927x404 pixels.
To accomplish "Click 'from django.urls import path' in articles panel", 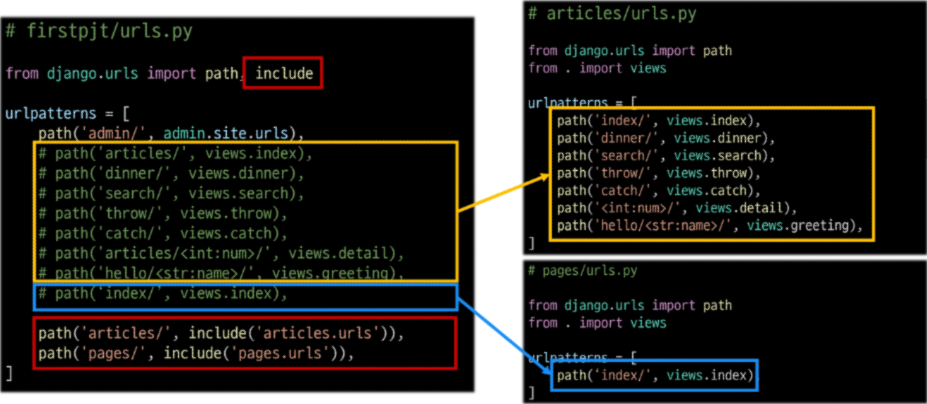I will [x=630, y=51].
